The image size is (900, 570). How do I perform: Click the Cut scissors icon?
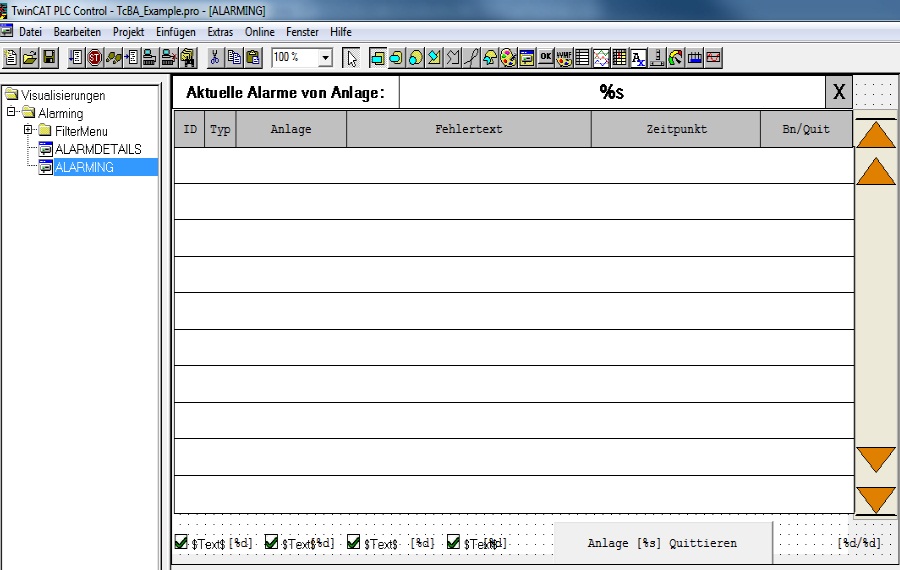coord(215,57)
